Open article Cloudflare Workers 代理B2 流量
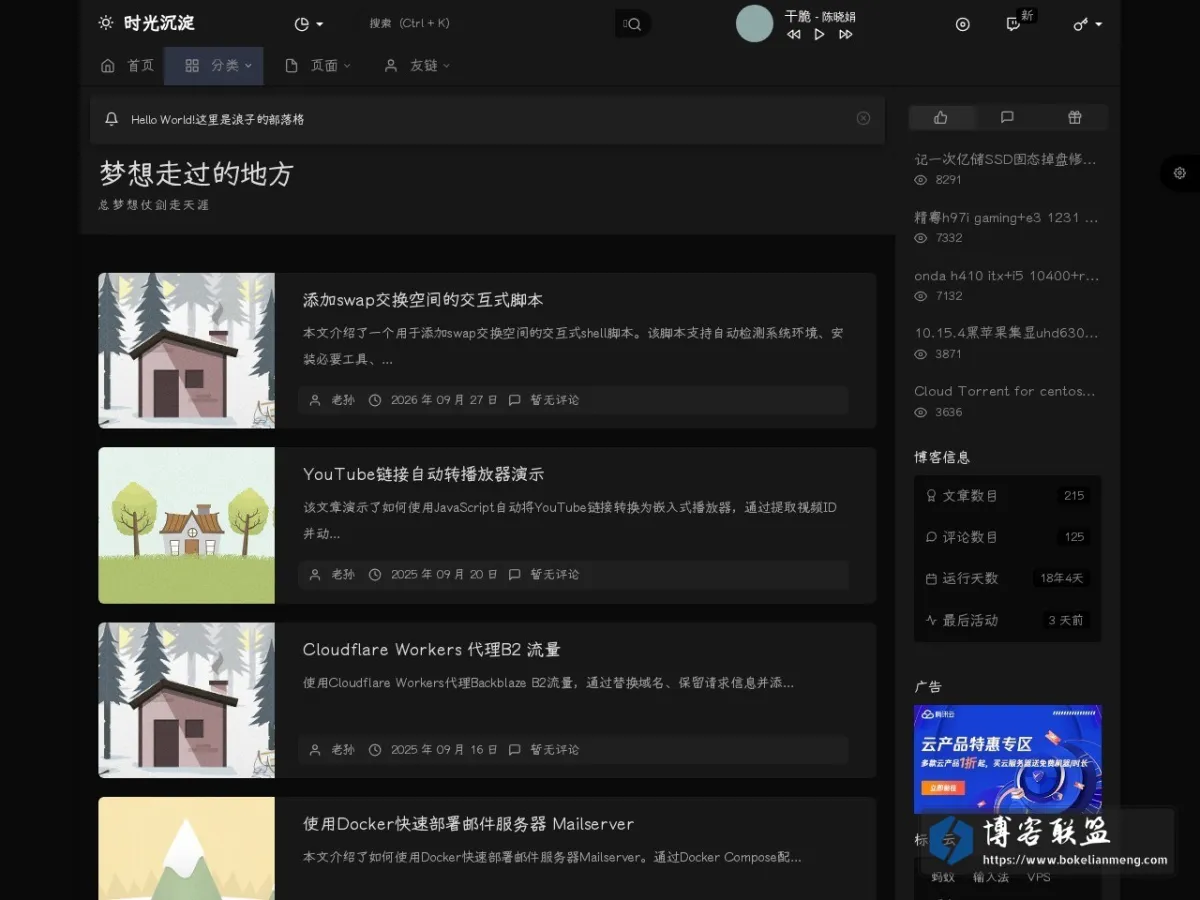The image size is (1200, 900). [431, 649]
